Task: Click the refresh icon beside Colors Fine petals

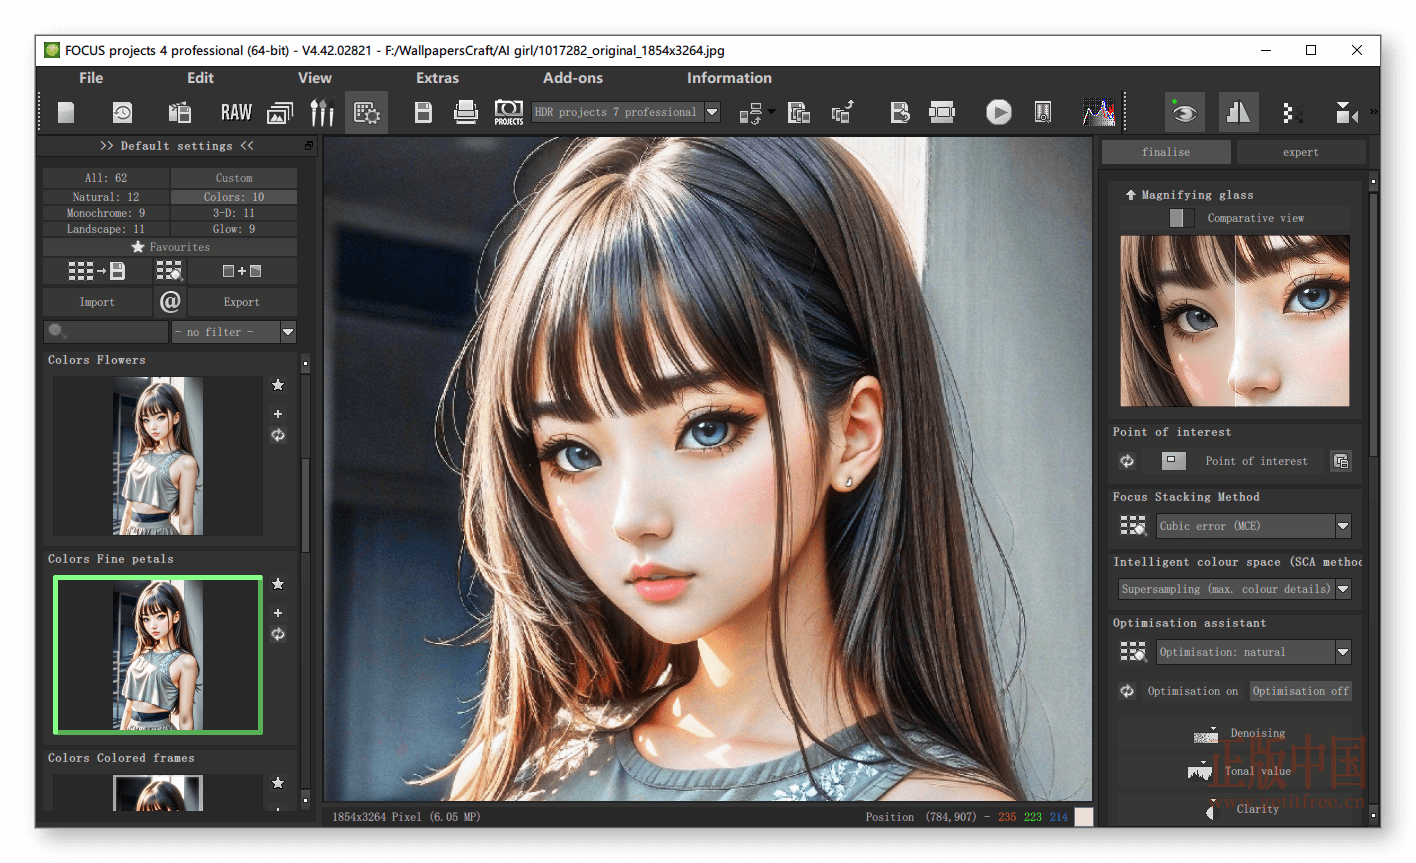Action: [278, 634]
